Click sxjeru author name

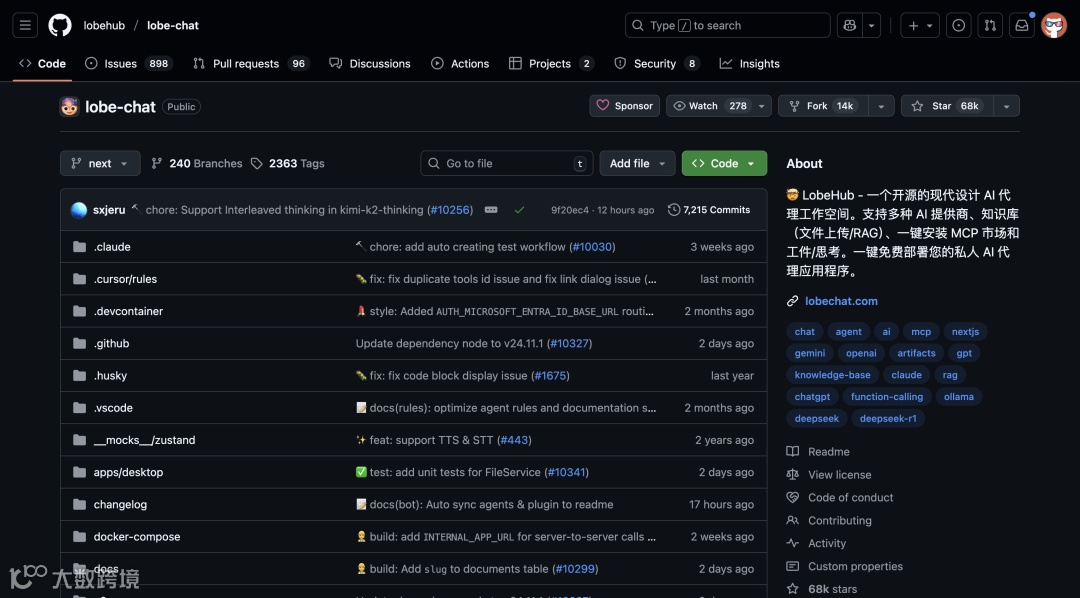point(109,210)
